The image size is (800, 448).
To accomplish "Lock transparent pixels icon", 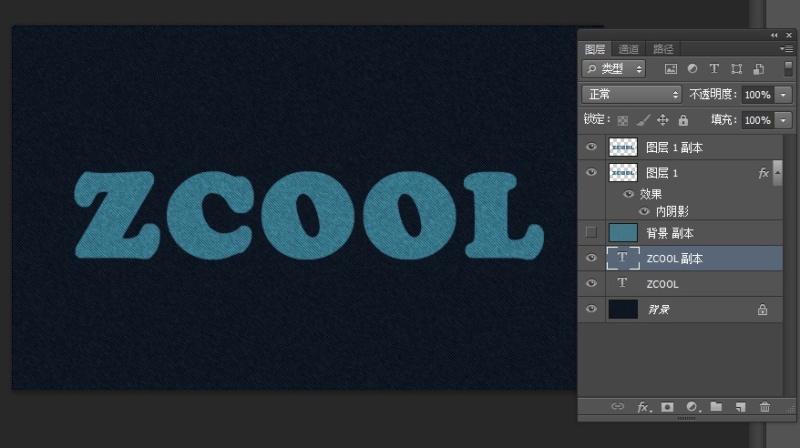I will tap(622, 120).
